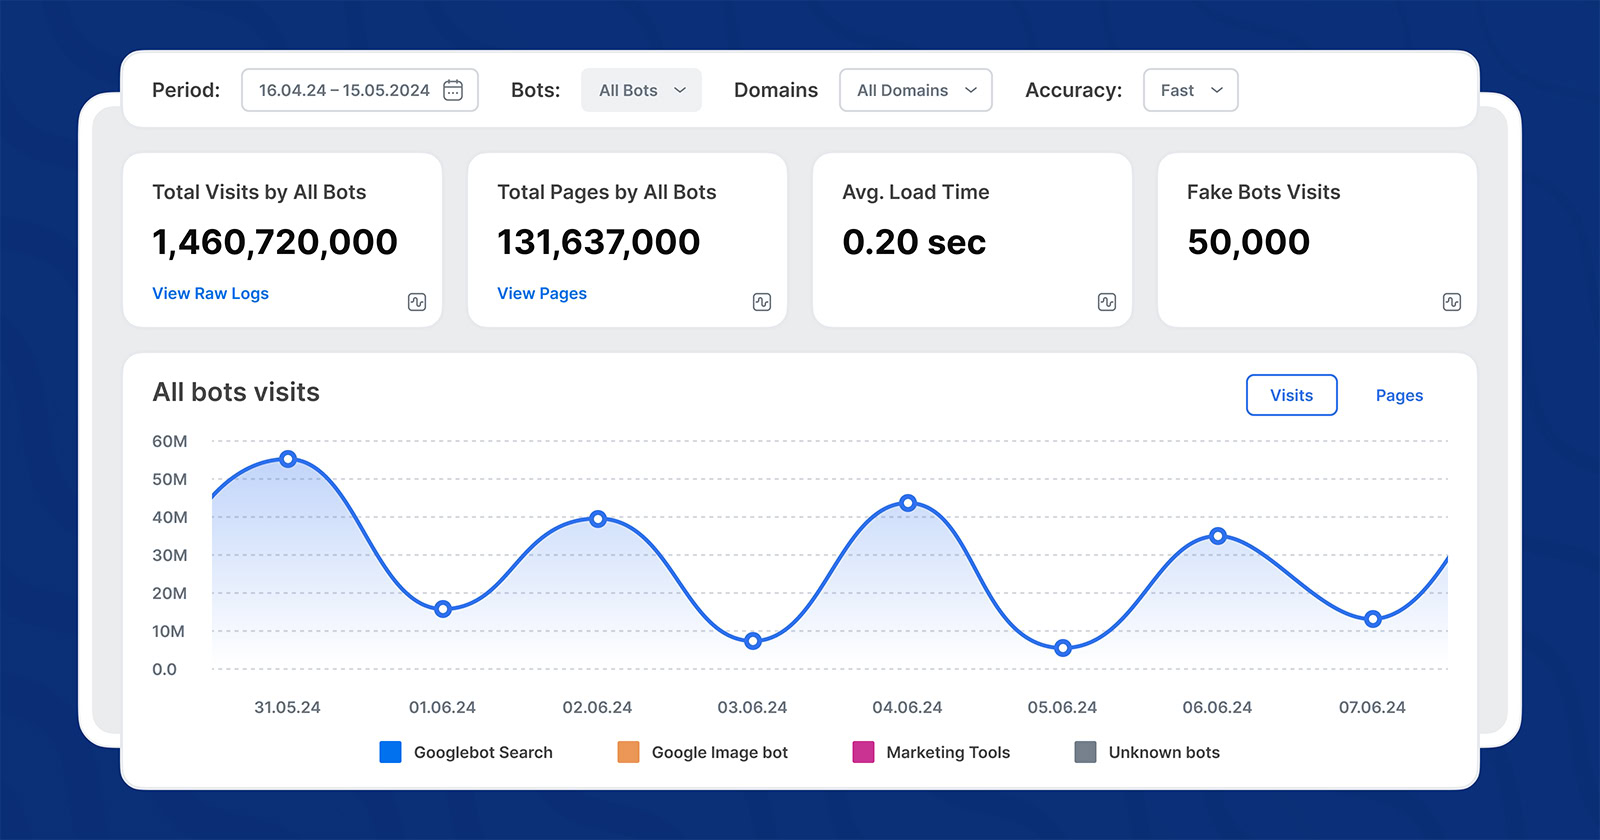Switch chart to Pages tab

(1399, 395)
